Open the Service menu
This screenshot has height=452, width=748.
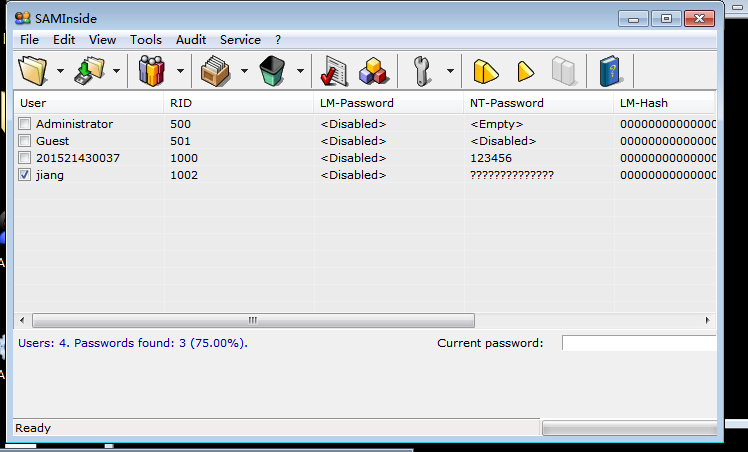point(240,40)
